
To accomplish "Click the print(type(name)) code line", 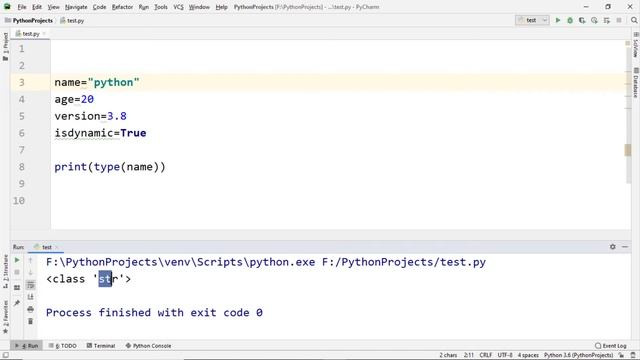I will [x=110, y=167].
